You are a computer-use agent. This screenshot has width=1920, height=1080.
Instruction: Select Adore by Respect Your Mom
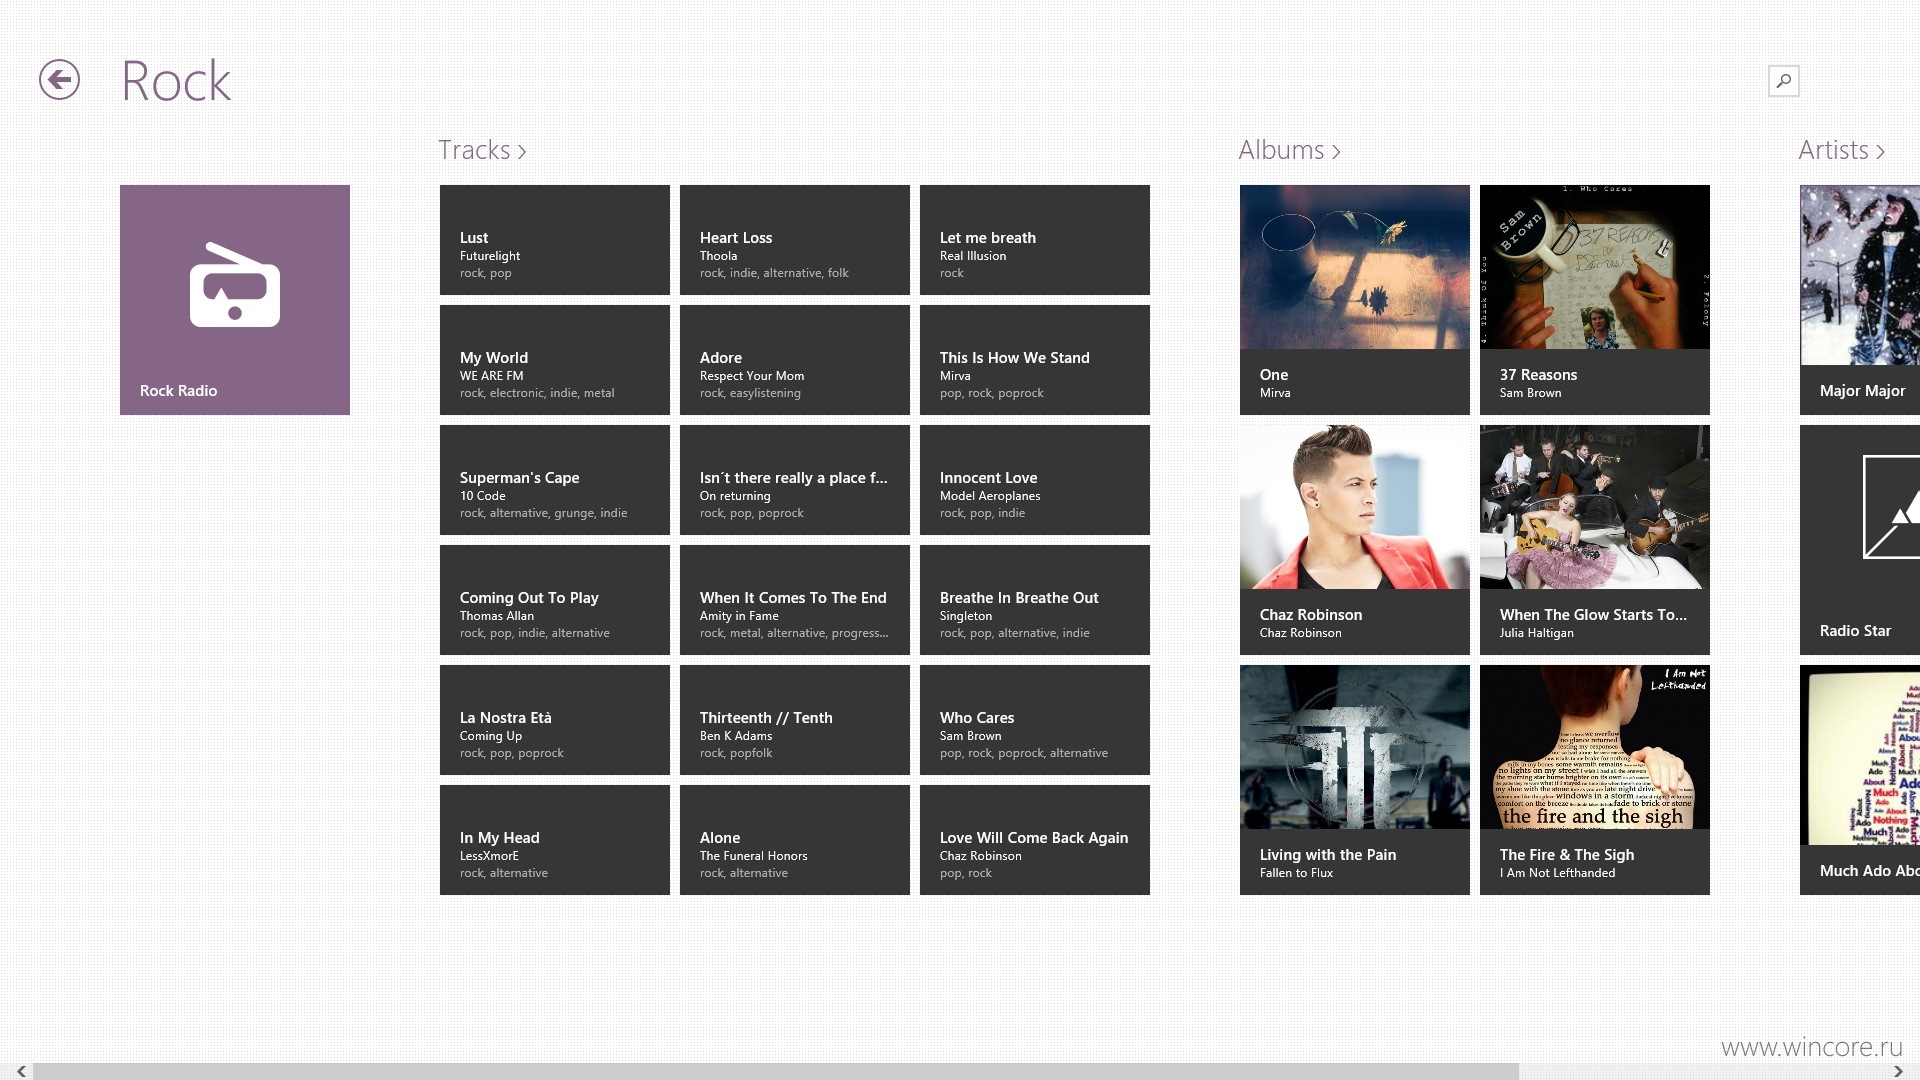coord(795,360)
